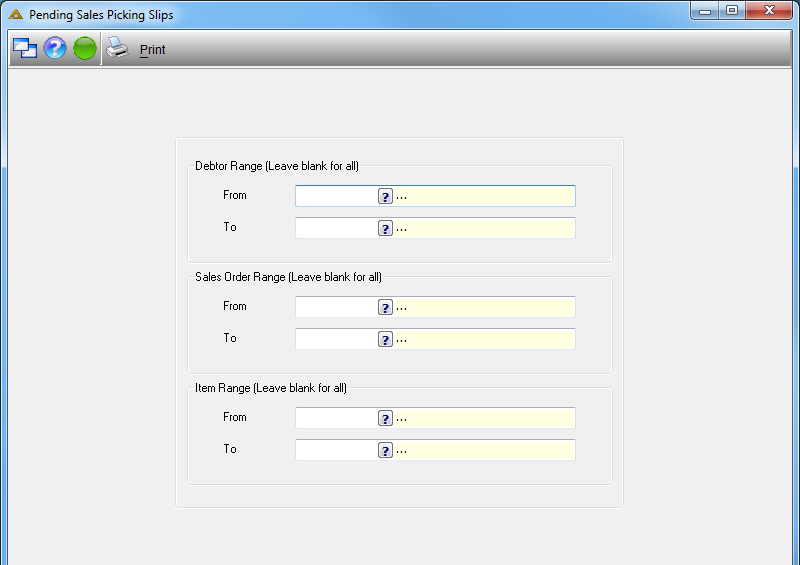Click the printer icon in toolbar
This screenshot has width=800, height=565.
(x=117, y=47)
